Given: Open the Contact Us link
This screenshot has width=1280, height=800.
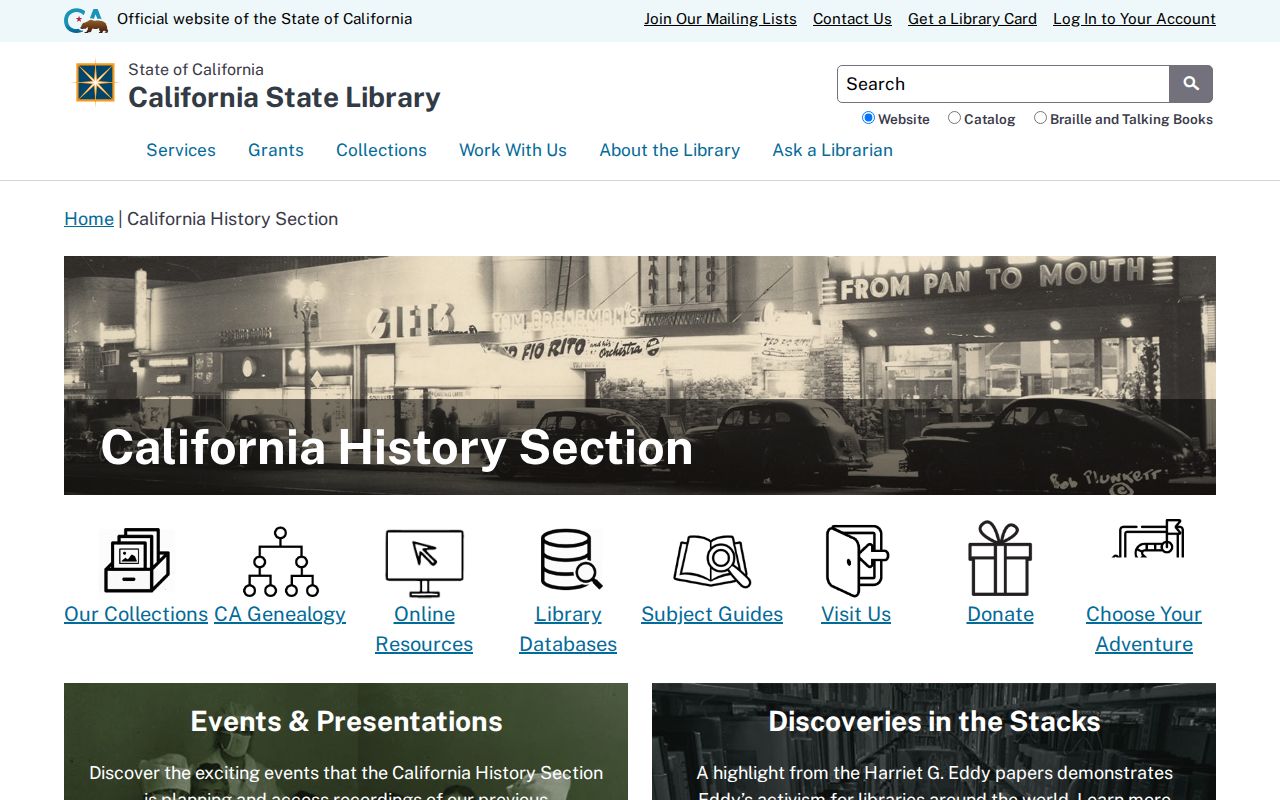Looking at the screenshot, I should point(852,19).
